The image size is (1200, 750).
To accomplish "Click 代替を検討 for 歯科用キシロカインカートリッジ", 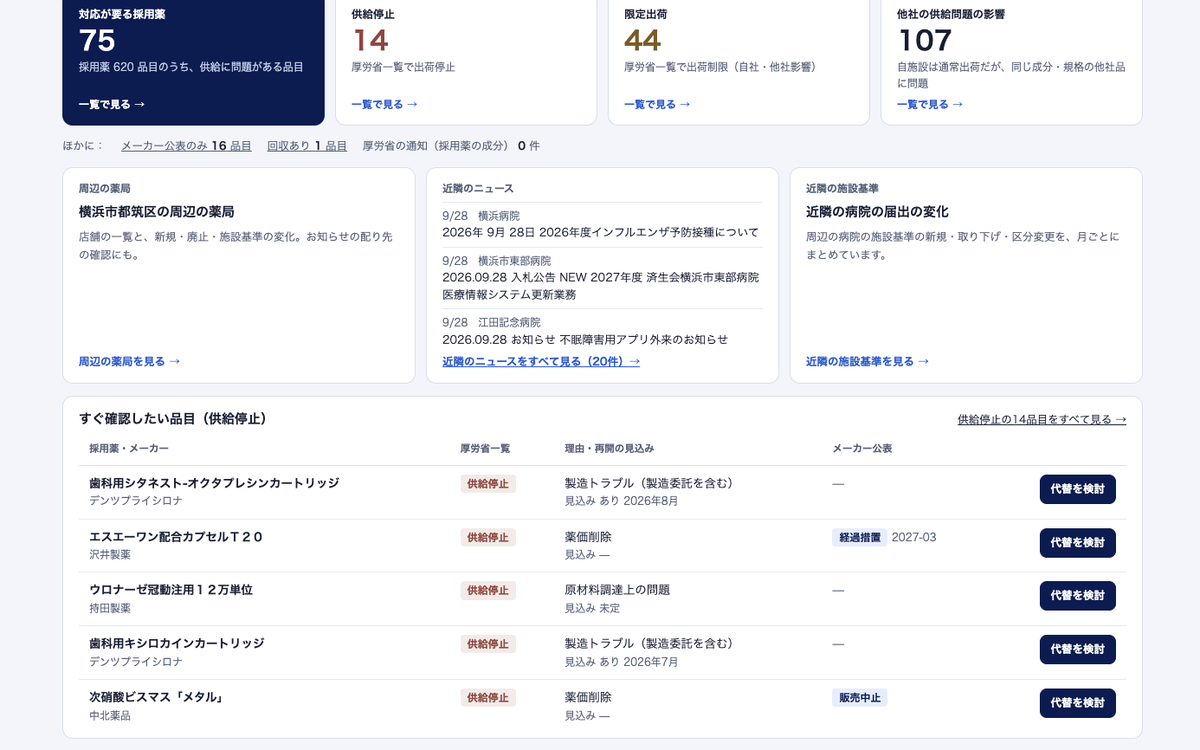I will 1078,649.
